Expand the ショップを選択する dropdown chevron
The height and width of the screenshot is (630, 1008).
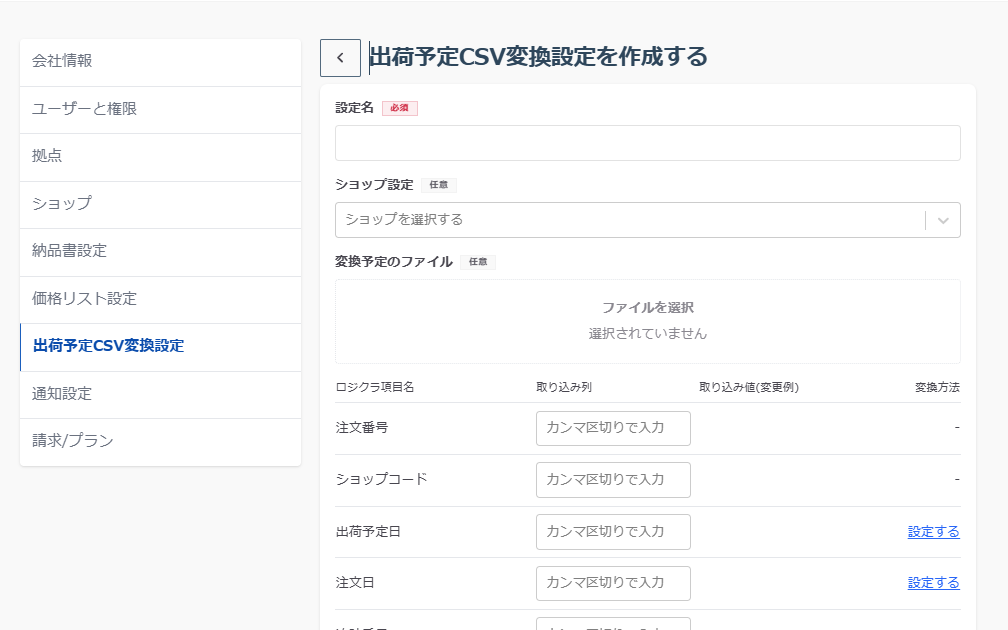[x=943, y=220]
